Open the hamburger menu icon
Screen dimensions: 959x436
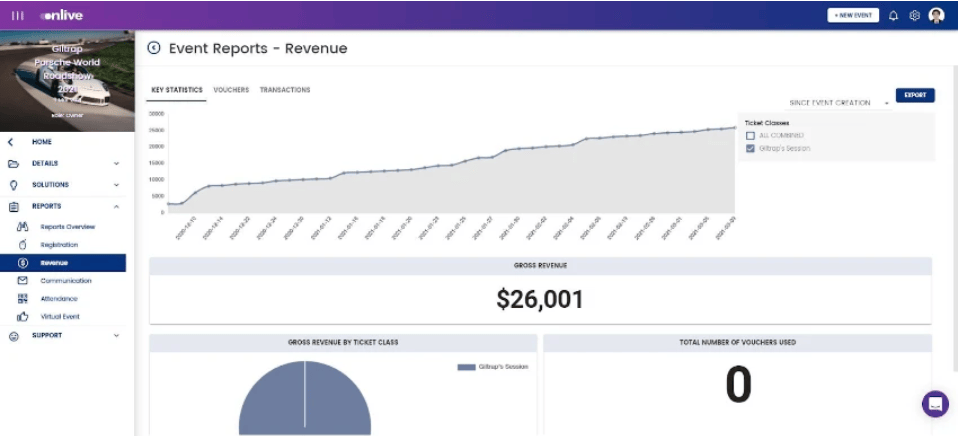click(18, 16)
